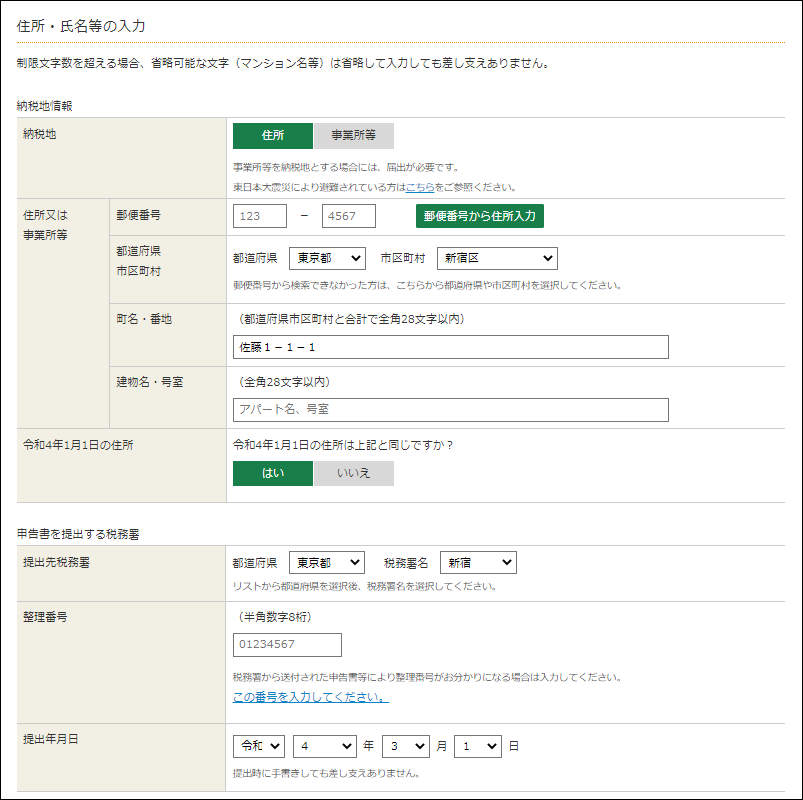
Task: Click the 建物名・号室 input field
Action: pyautogui.click(x=451, y=410)
